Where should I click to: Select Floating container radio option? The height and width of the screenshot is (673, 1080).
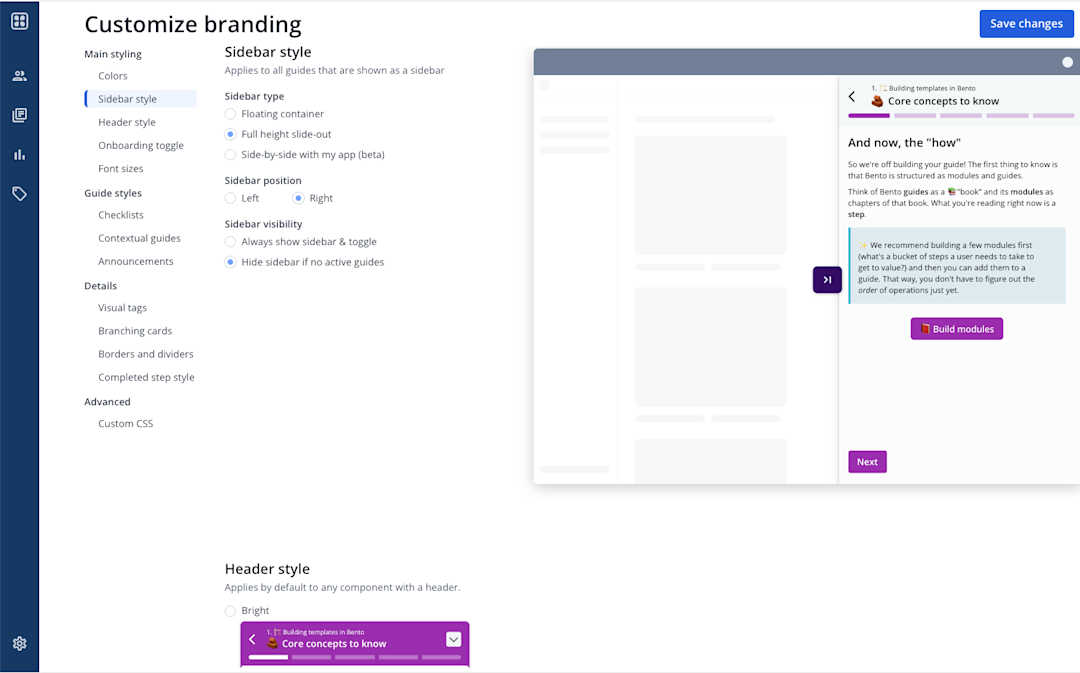coord(230,114)
